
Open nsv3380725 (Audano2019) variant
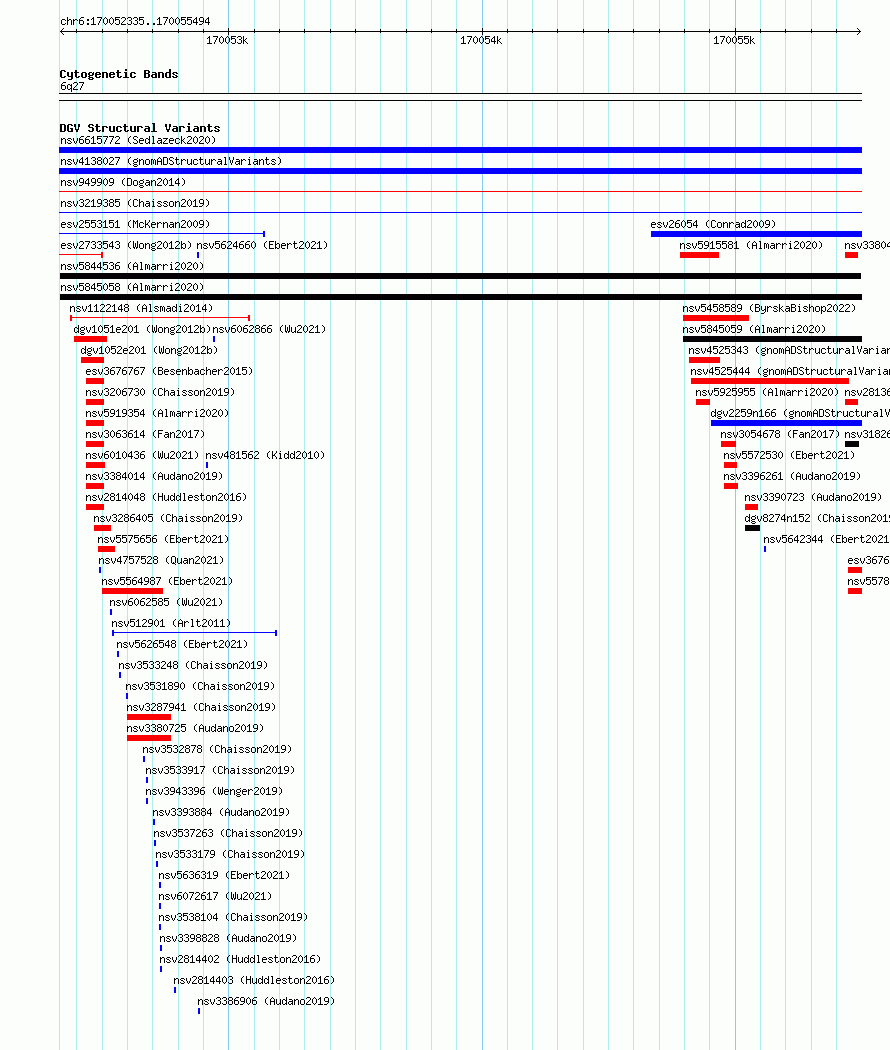coord(196,728)
